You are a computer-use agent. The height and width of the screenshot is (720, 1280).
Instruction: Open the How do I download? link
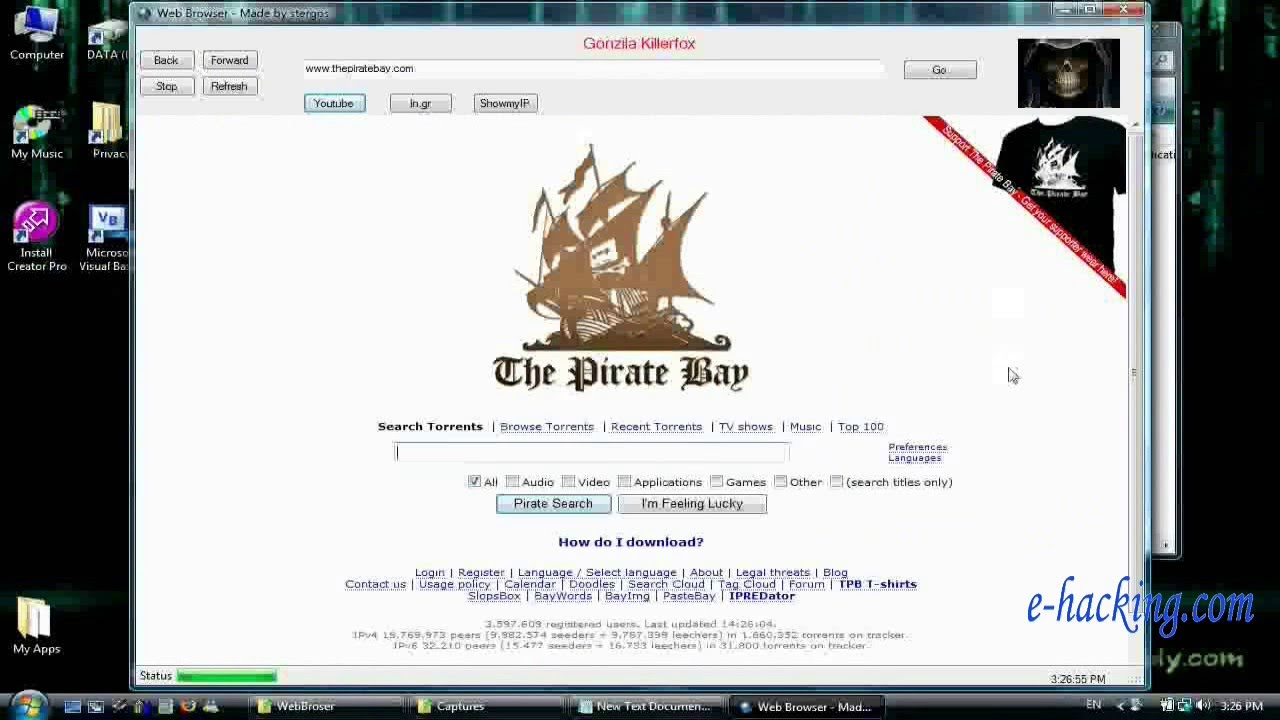[x=631, y=542]
